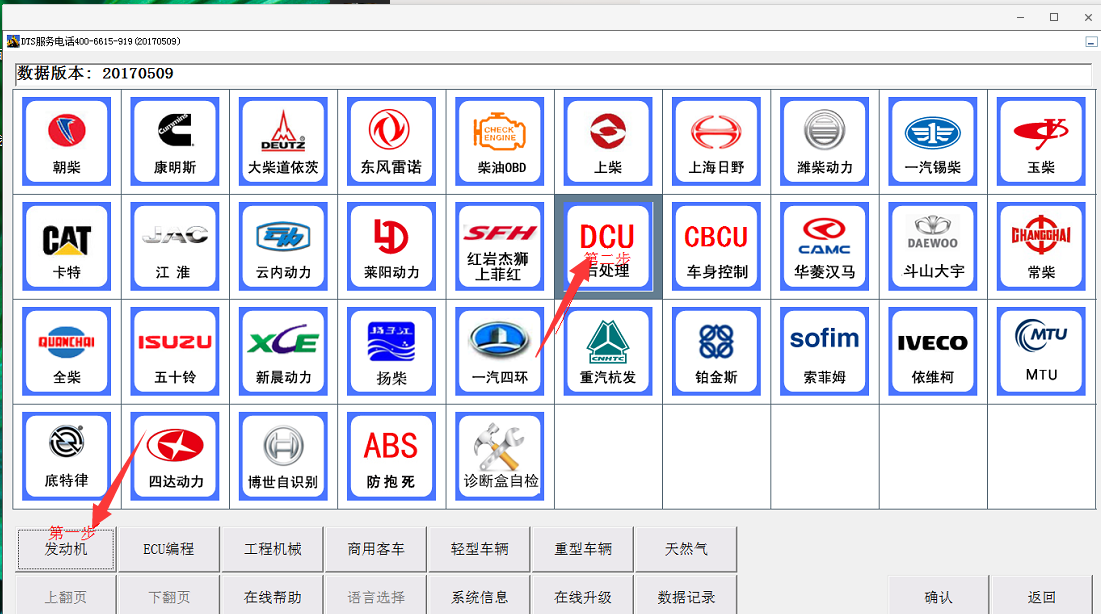1101x614 pixels.
Task: Open the 四达动力 icon
Action: point(175,456)
